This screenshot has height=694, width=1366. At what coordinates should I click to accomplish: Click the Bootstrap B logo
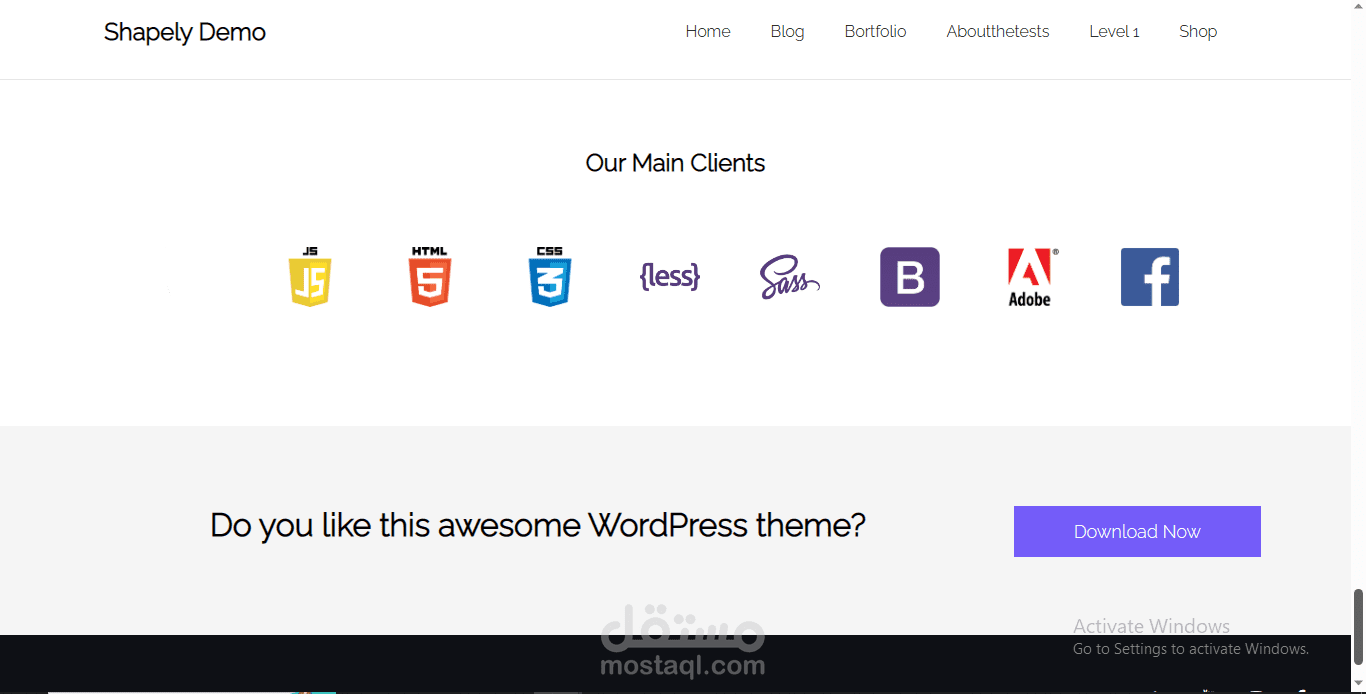(910, 277)
